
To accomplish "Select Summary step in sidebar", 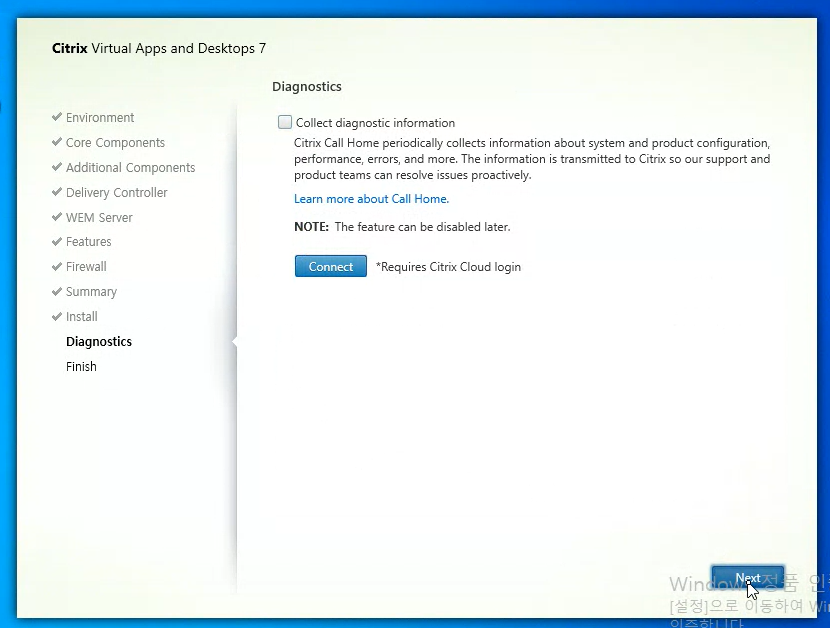I will point(91,292).
